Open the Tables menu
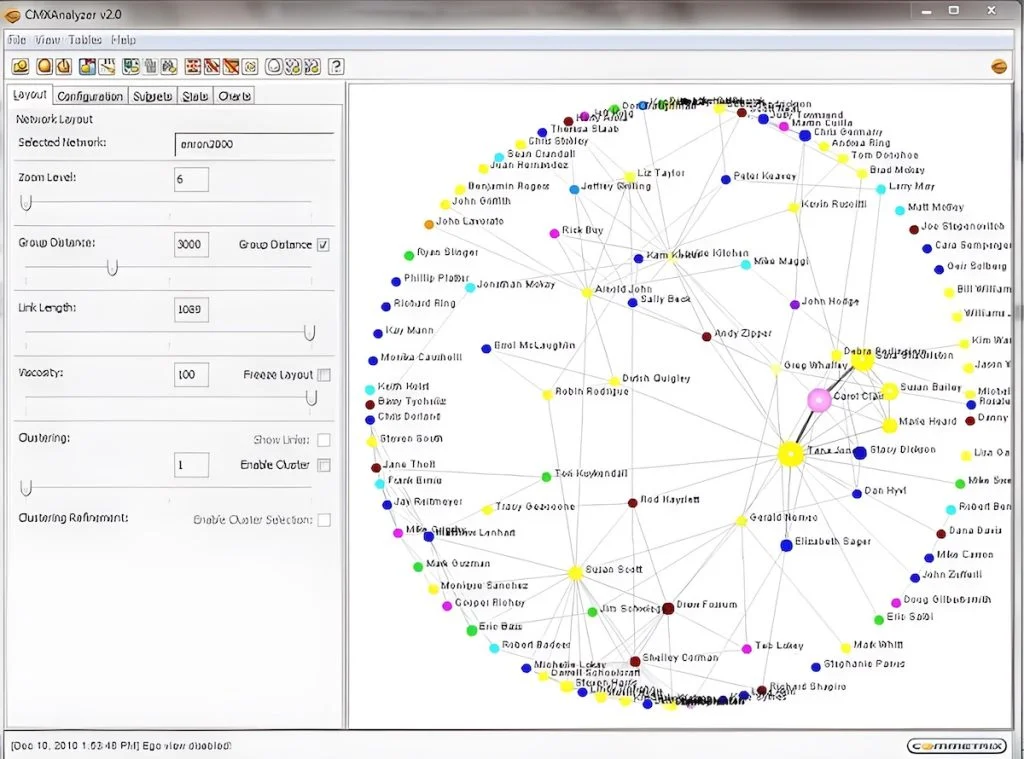 pos(85,40)
